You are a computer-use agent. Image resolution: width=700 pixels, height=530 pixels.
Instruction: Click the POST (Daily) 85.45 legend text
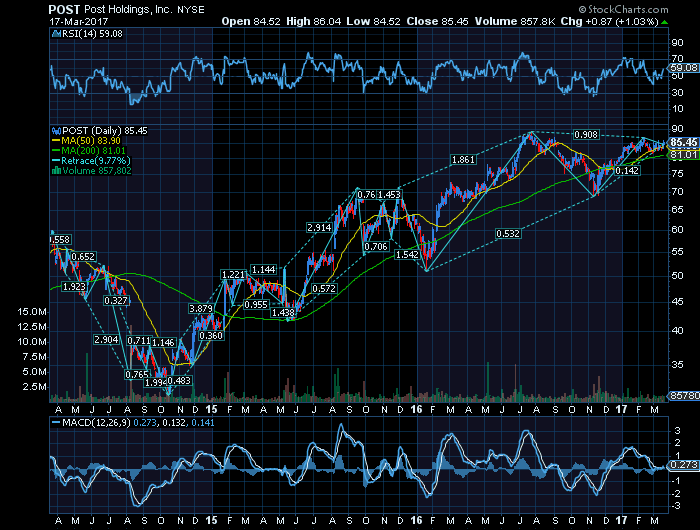(105, 131)
